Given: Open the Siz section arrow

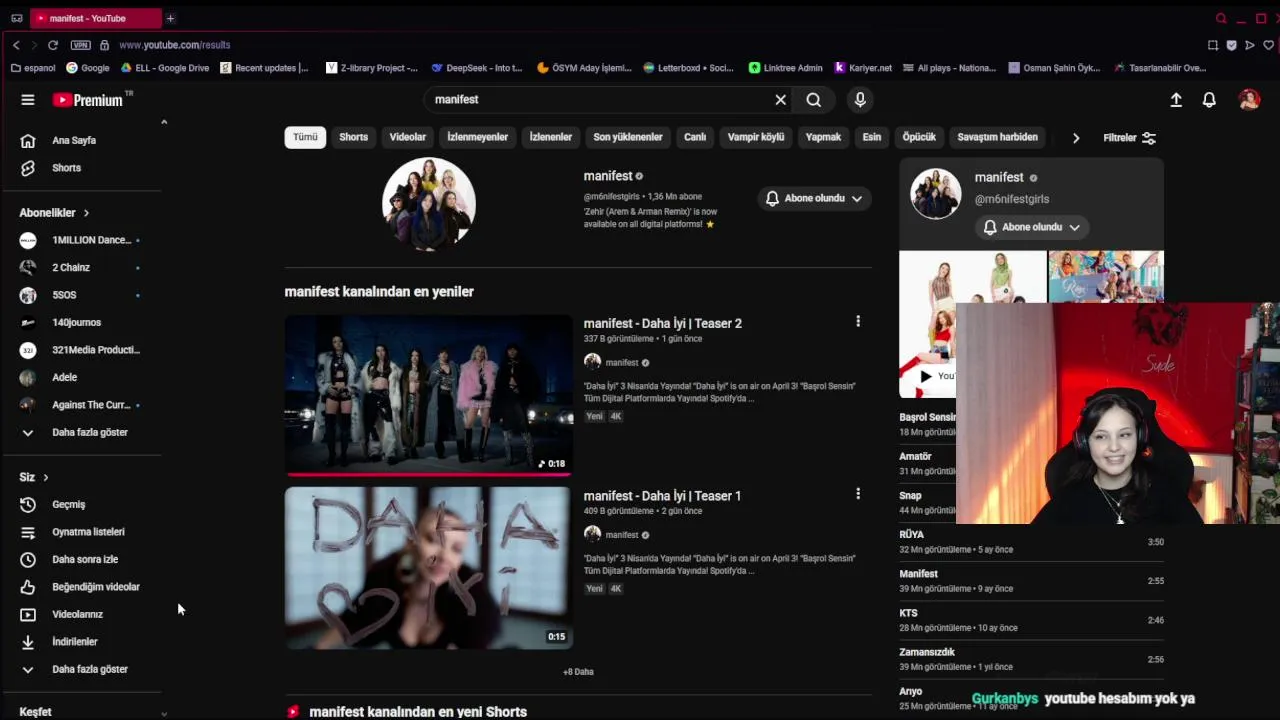Looking at the screenshot, I should click(x=45, y=478).
